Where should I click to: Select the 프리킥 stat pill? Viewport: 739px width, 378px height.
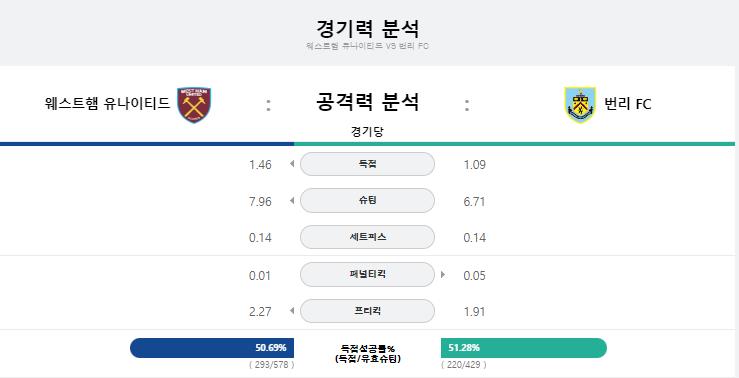tap(367, 311)
